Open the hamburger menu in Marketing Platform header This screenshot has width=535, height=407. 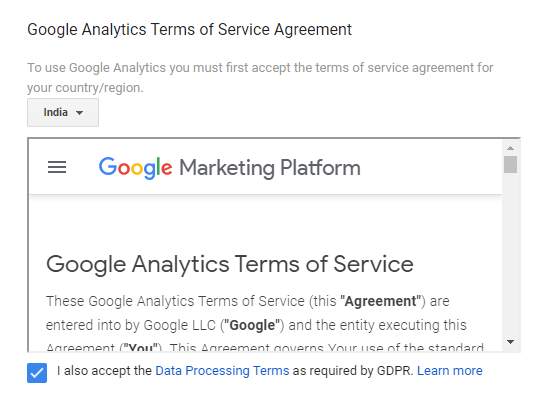pyautogui.click(x=57, y=167)
